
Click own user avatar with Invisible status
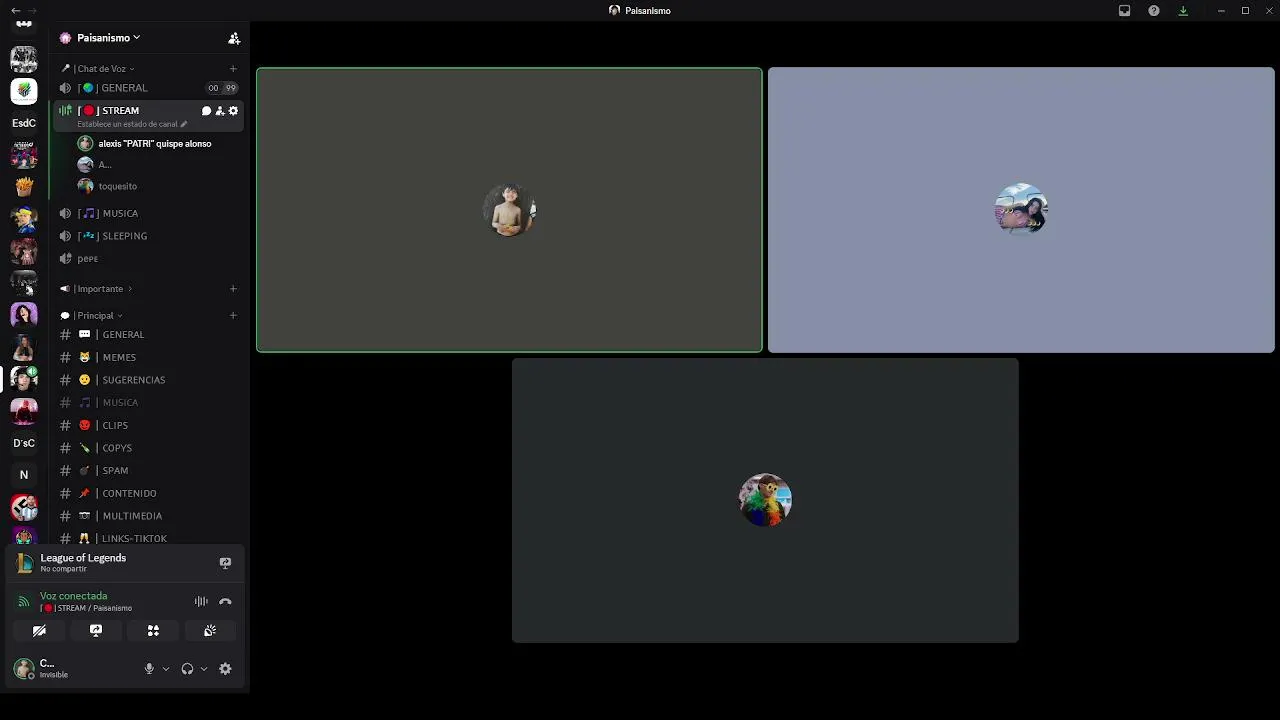[x=24, y=669]
